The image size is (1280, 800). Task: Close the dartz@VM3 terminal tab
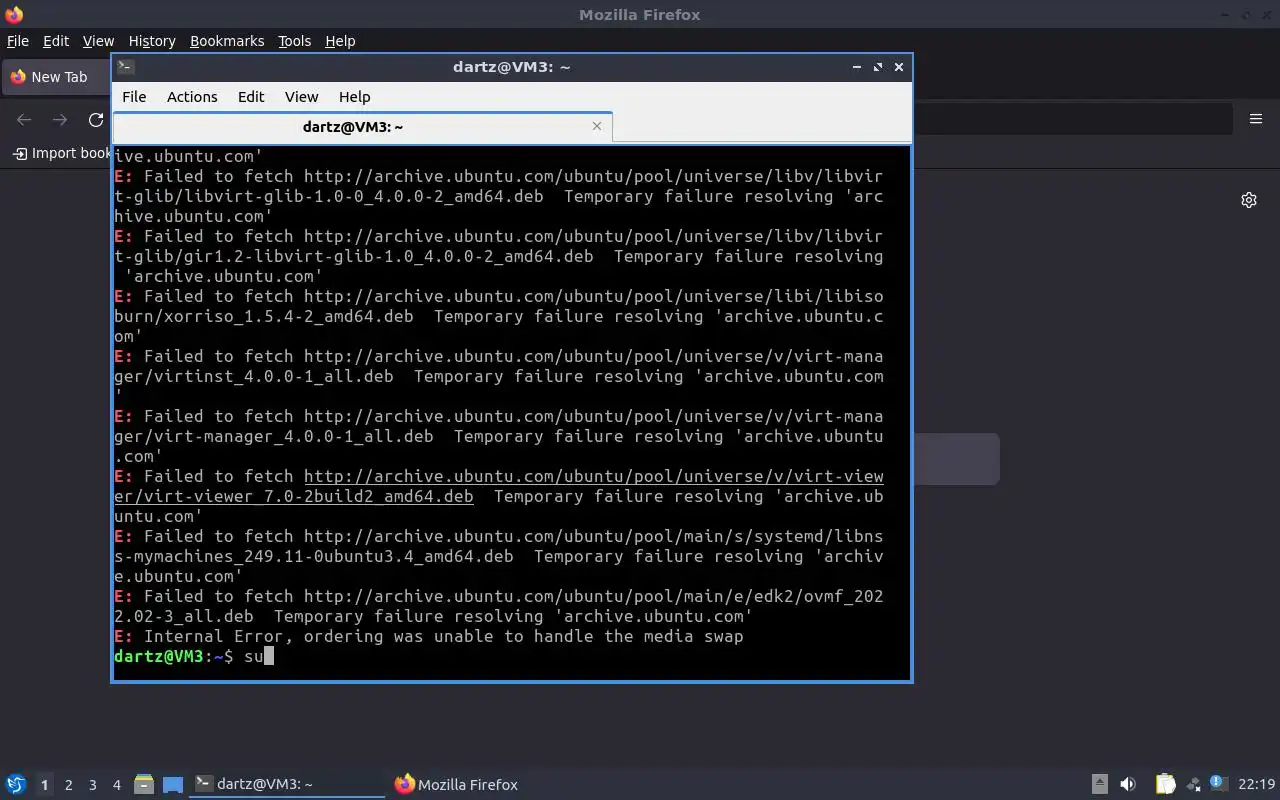[x=597, y=126]
